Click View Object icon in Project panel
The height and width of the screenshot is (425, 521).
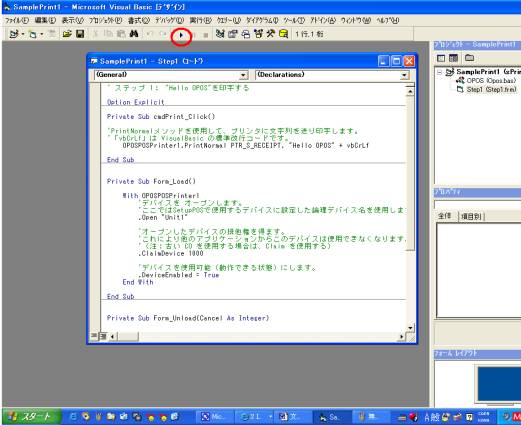tap(453, 58)
